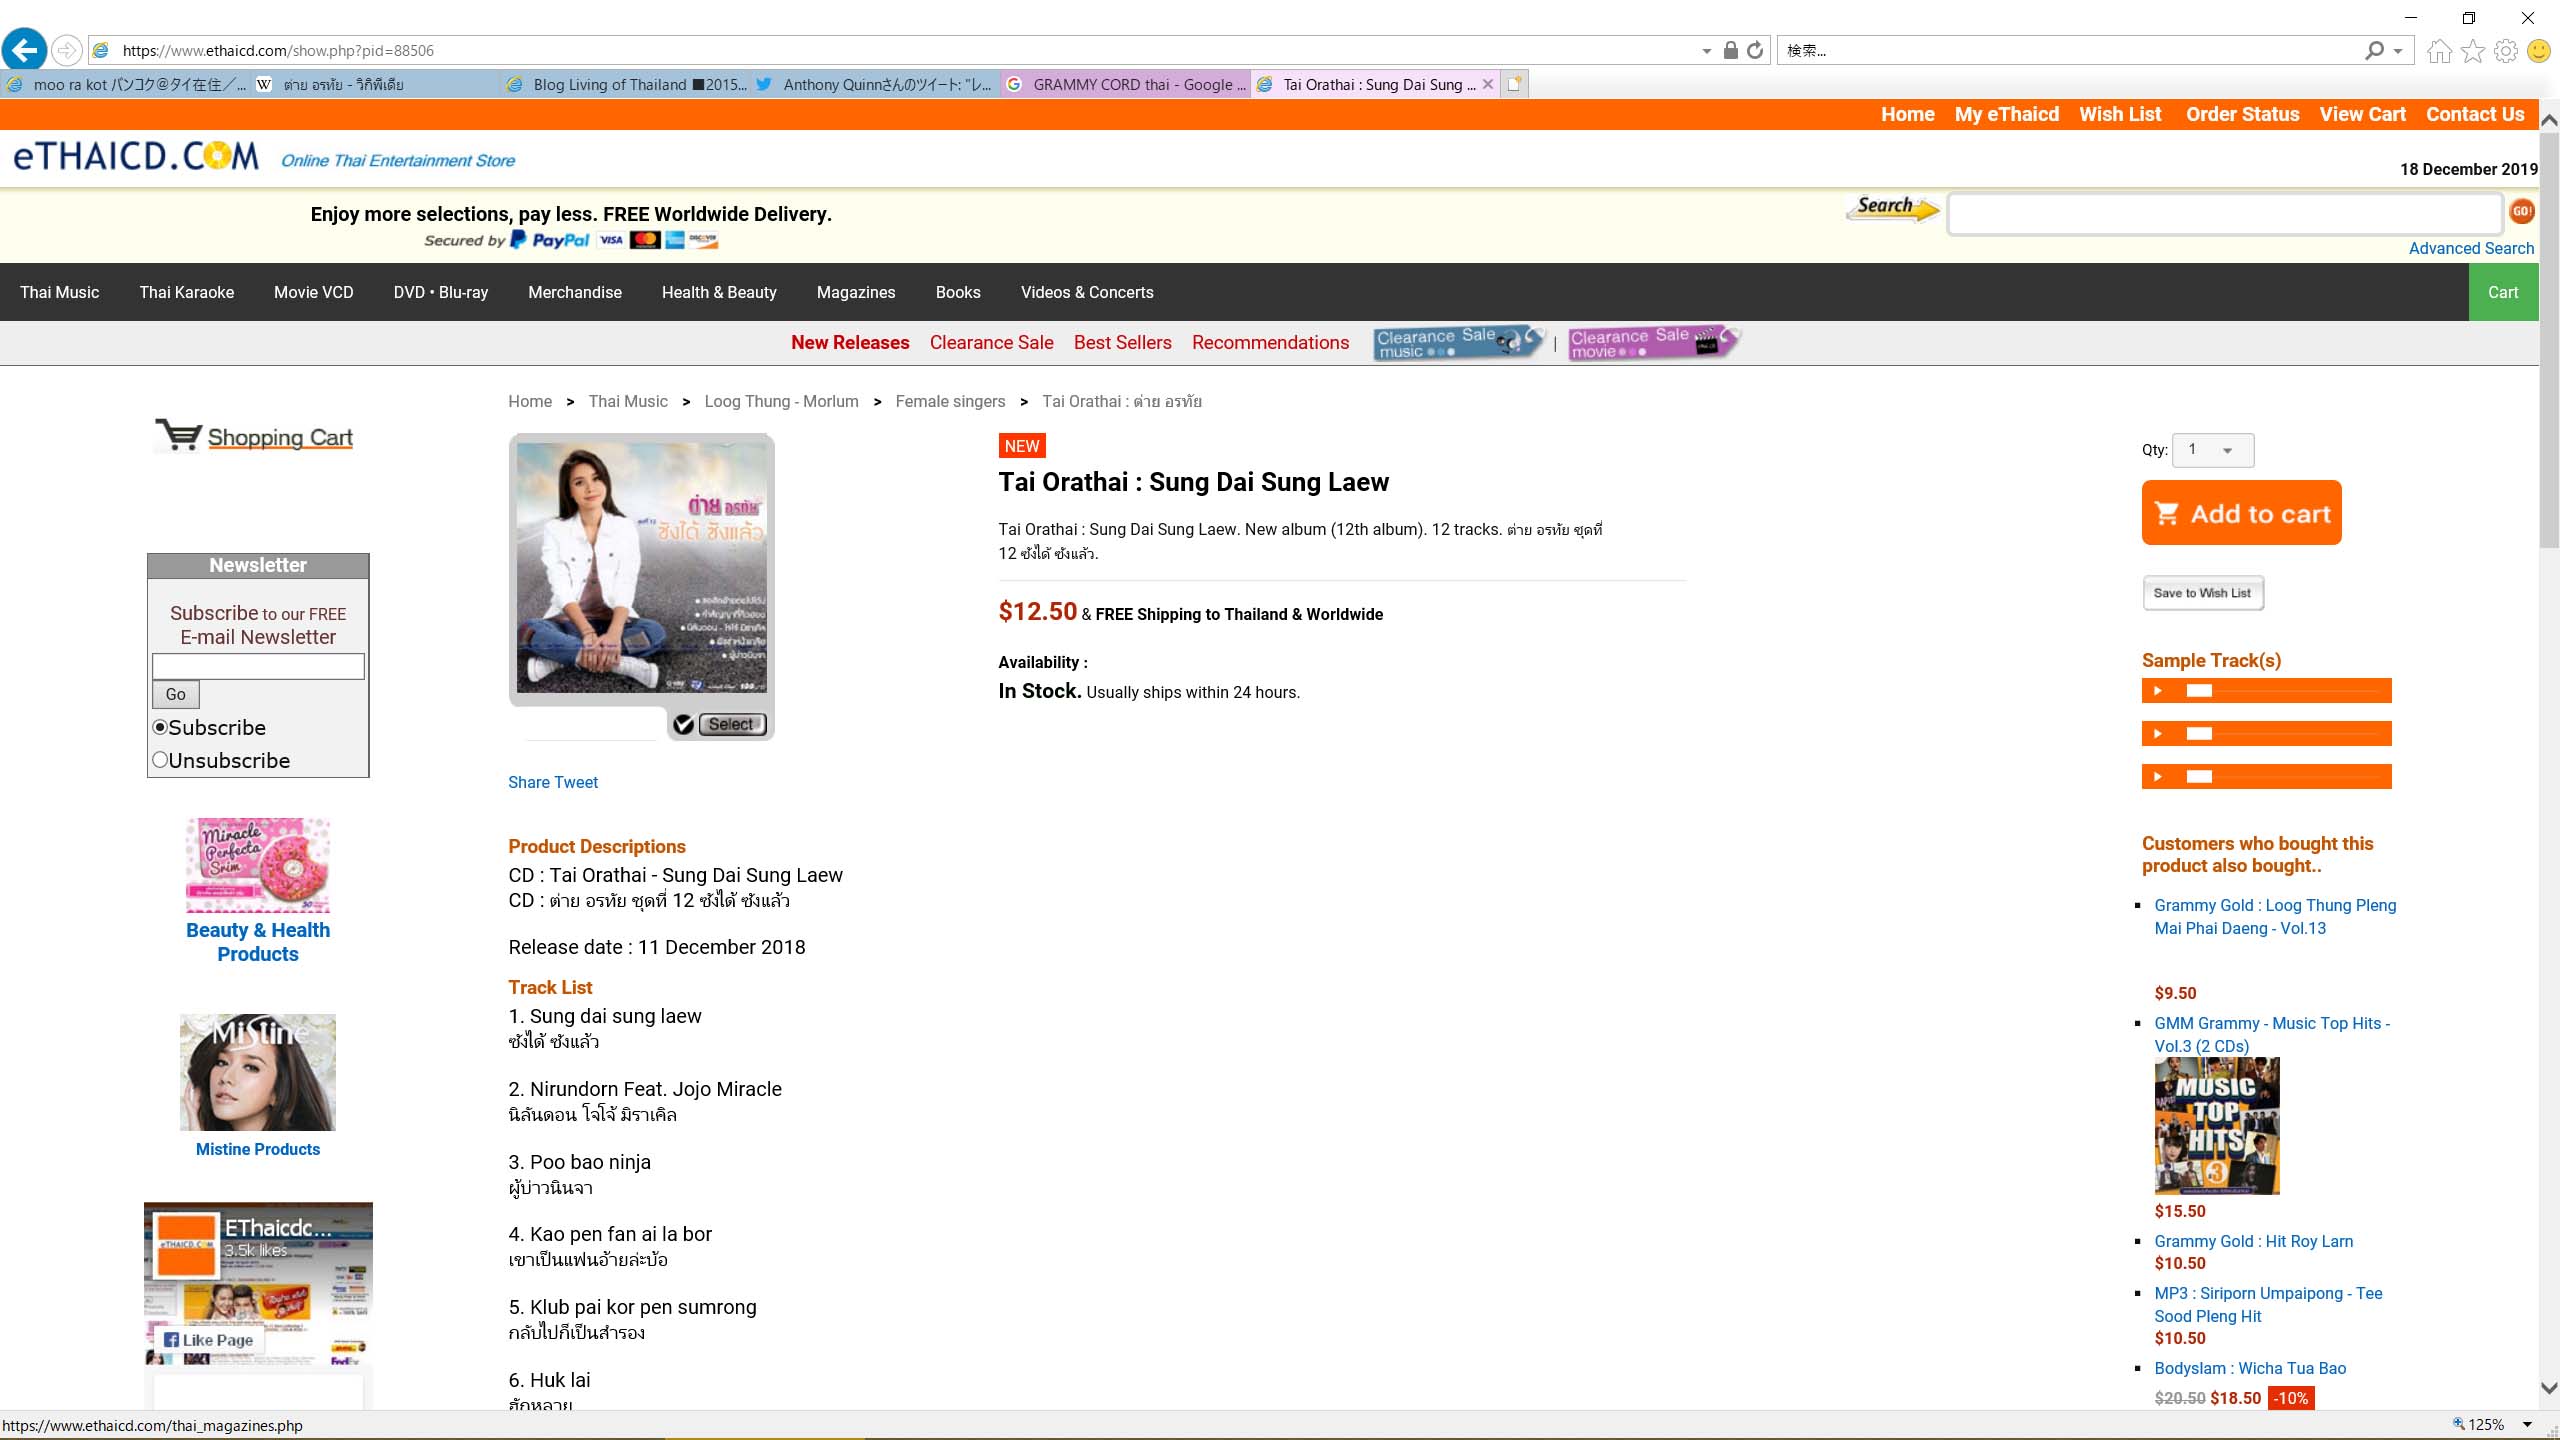2560x1440 pixels.
Task: Click the newsletter email input field
Action: pos(258,666)
